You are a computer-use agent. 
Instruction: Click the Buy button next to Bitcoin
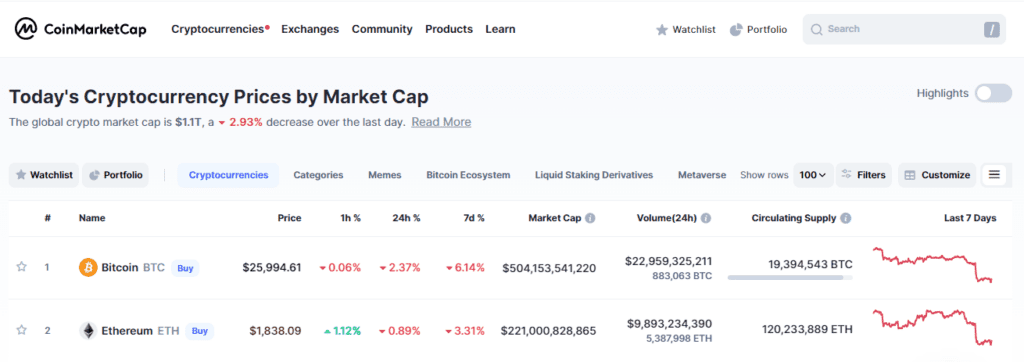[x=185, y=267]
